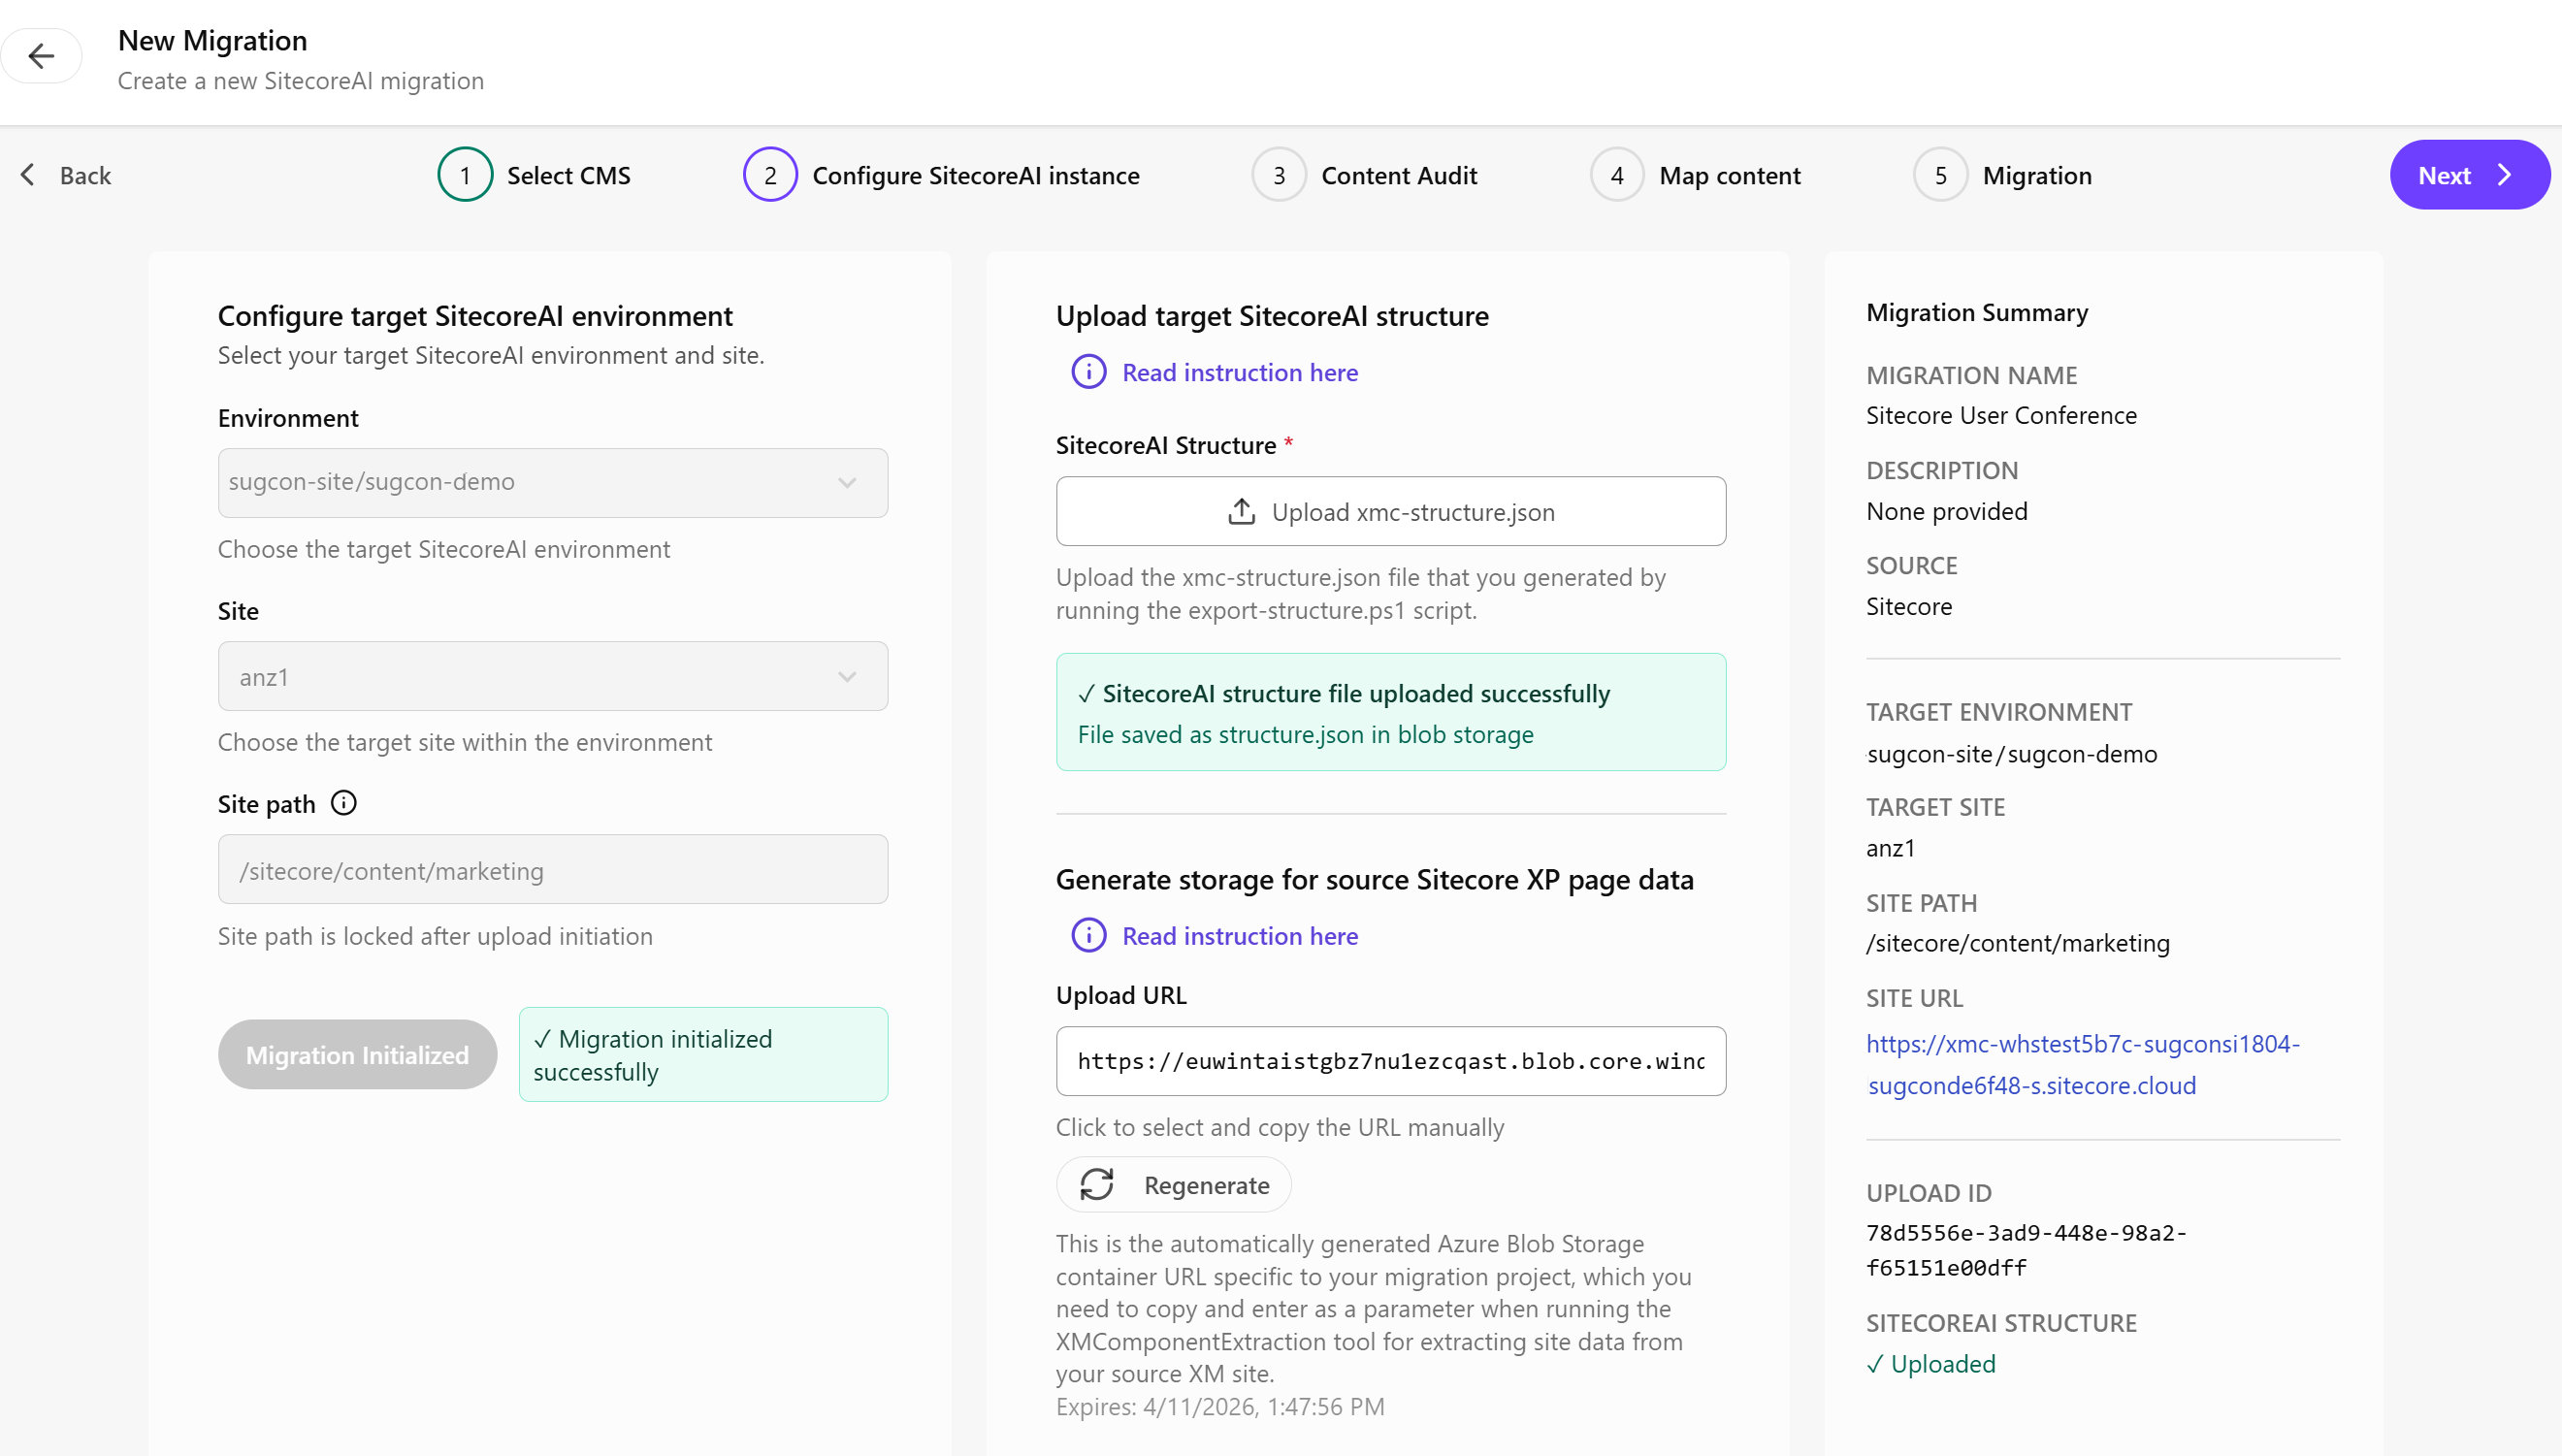
Task: Click the refresh icon on the Regenerate button
Action: (1097, 1185)
